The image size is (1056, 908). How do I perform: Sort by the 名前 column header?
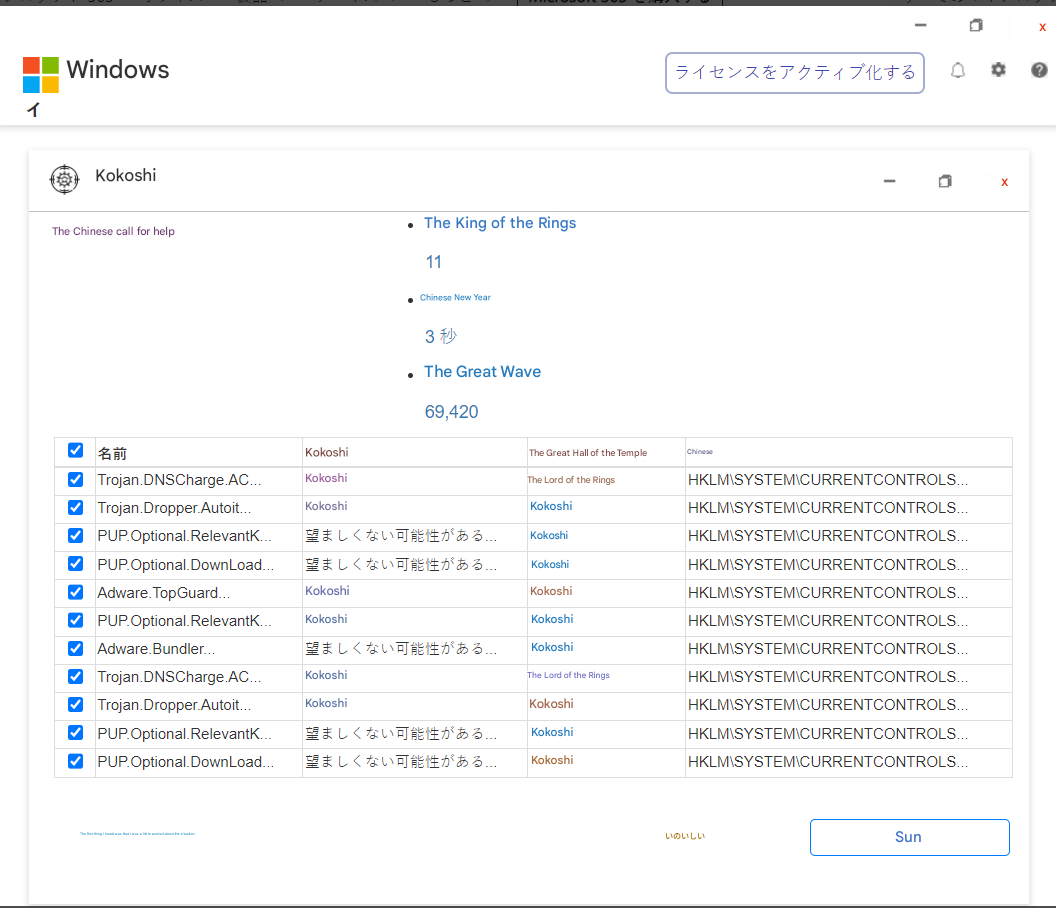[x=112, y=453]
